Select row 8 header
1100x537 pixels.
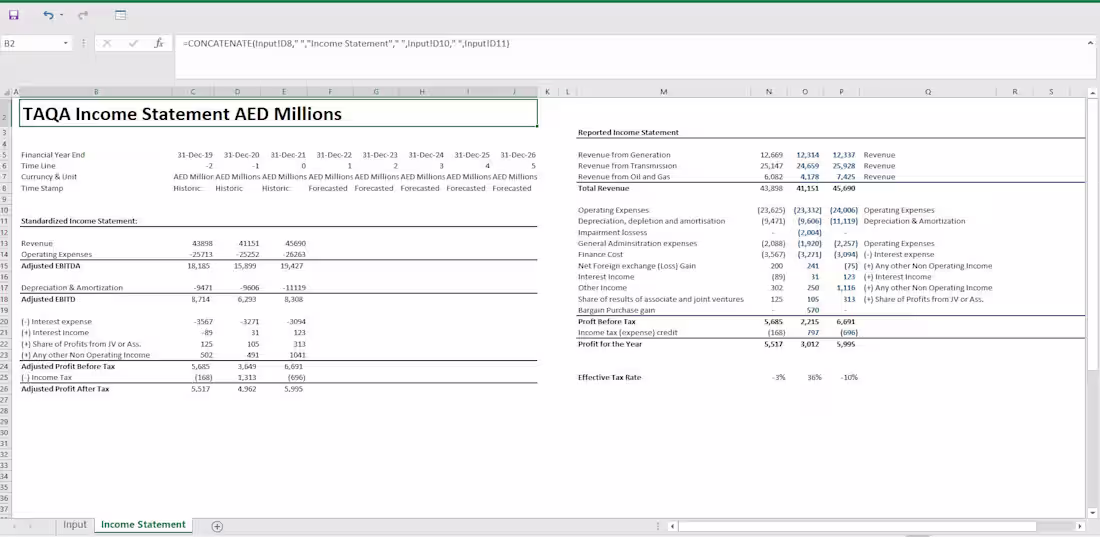[4, 188]
